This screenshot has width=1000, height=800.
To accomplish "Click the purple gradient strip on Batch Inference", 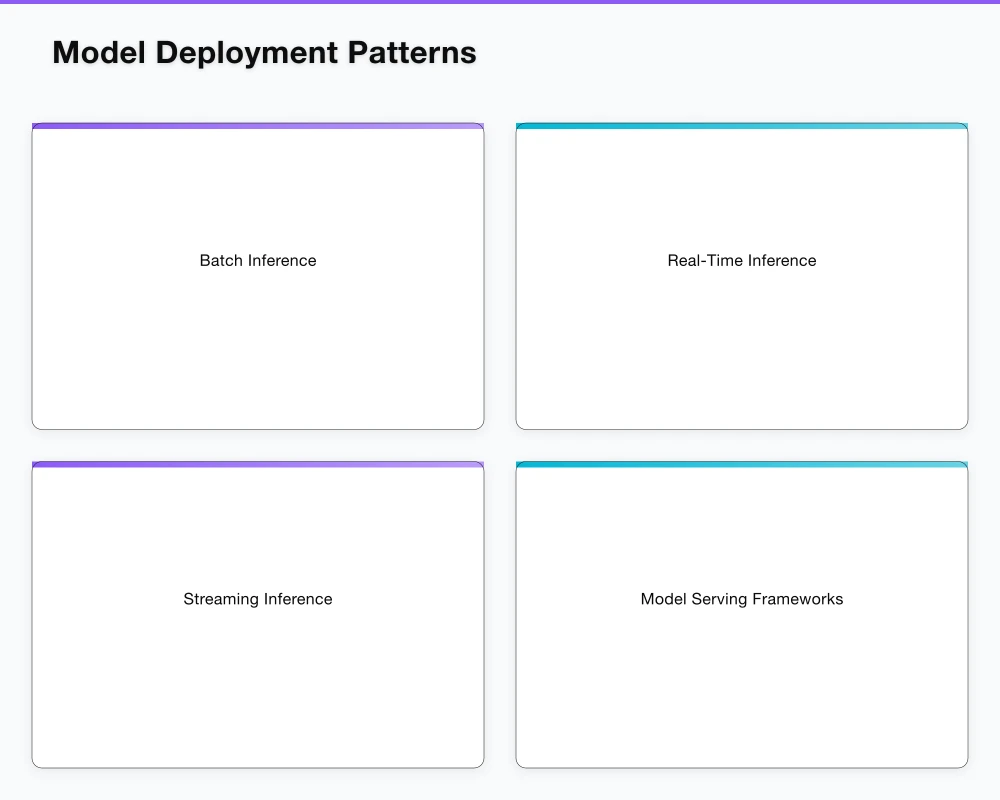I will (x=258, y=126).
